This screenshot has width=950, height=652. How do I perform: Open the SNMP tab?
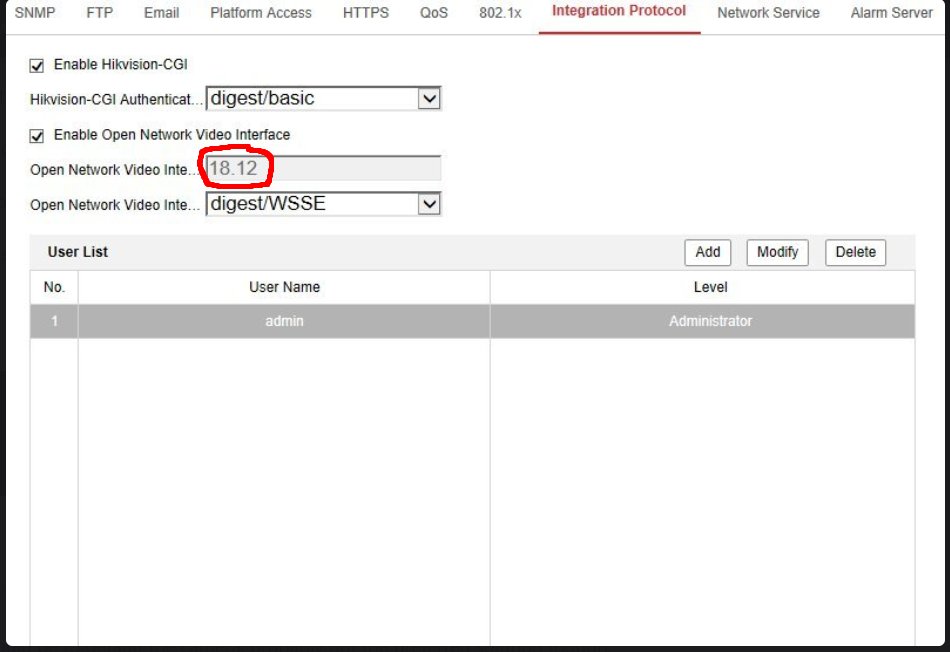tap(34, 13)
